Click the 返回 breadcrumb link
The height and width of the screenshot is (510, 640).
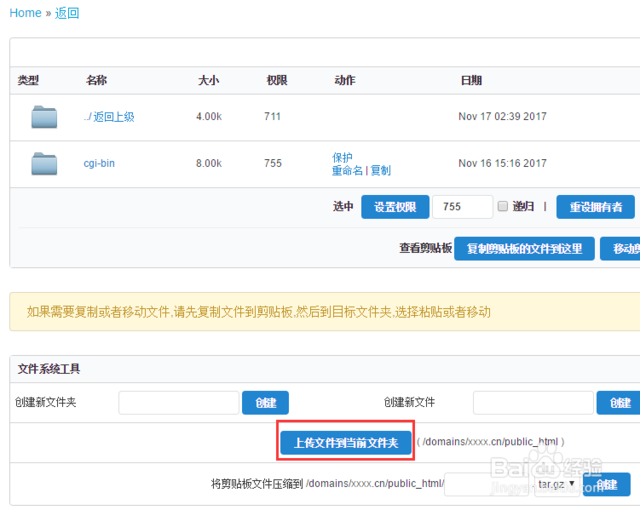[67, 13]
